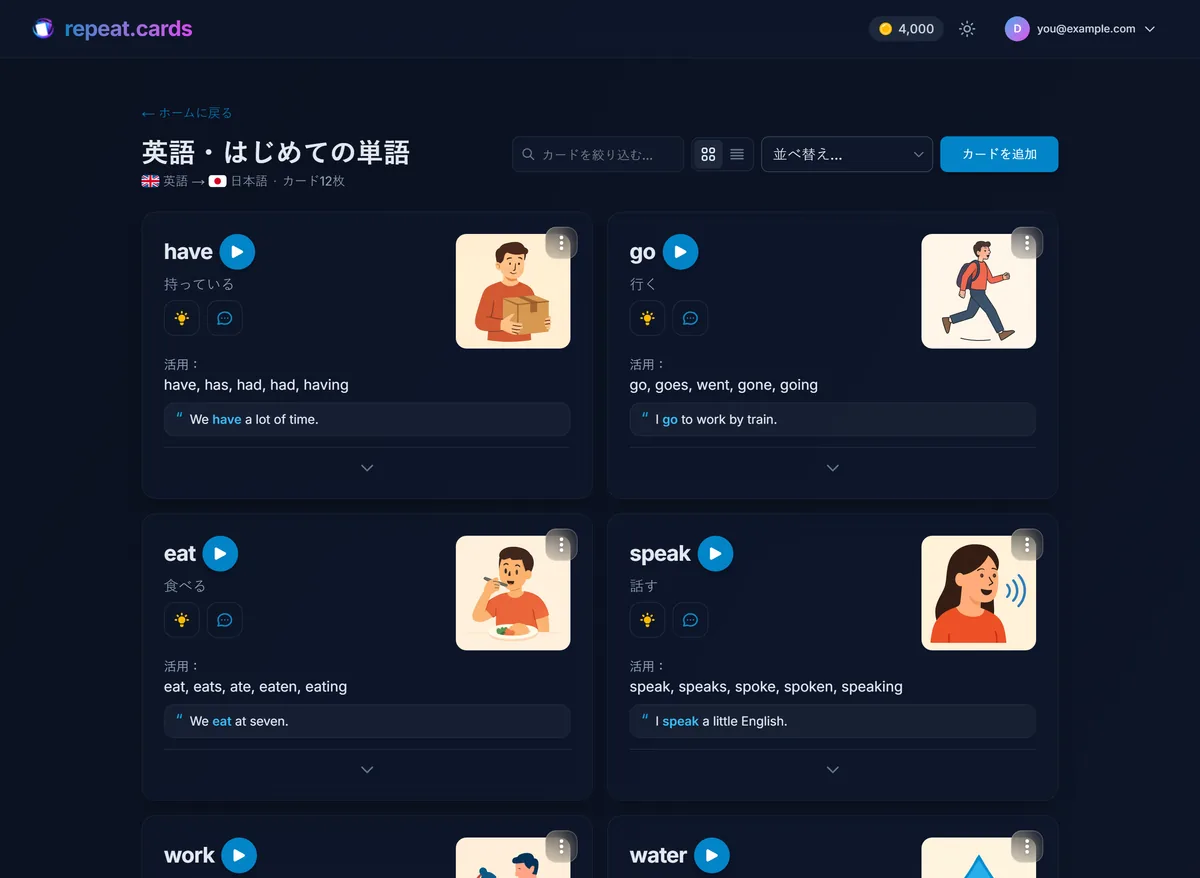The width and height of the screenshot is (1200, 878).
Task: Open the chat bubble for eat
Action: pyautogui.click(x=225, y=620)
